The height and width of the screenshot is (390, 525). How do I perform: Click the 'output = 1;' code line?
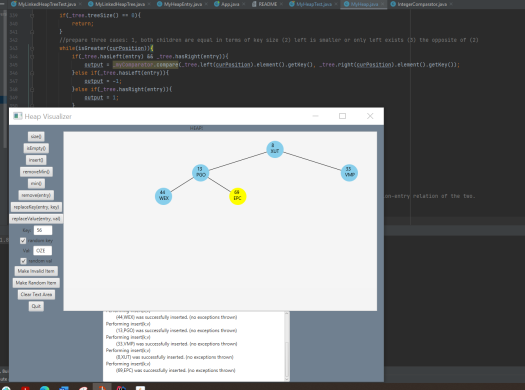(101, 98)
